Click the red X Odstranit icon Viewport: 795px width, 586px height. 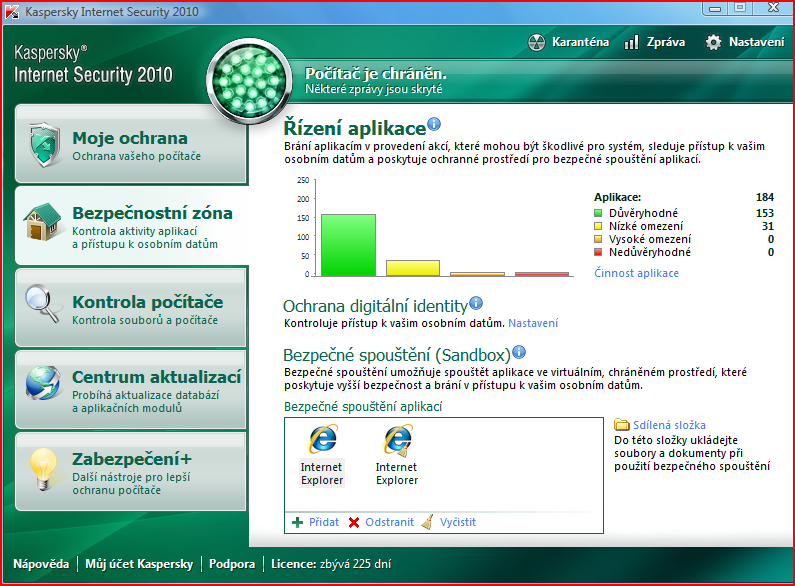pyautogui.click(x=354, y=522)
